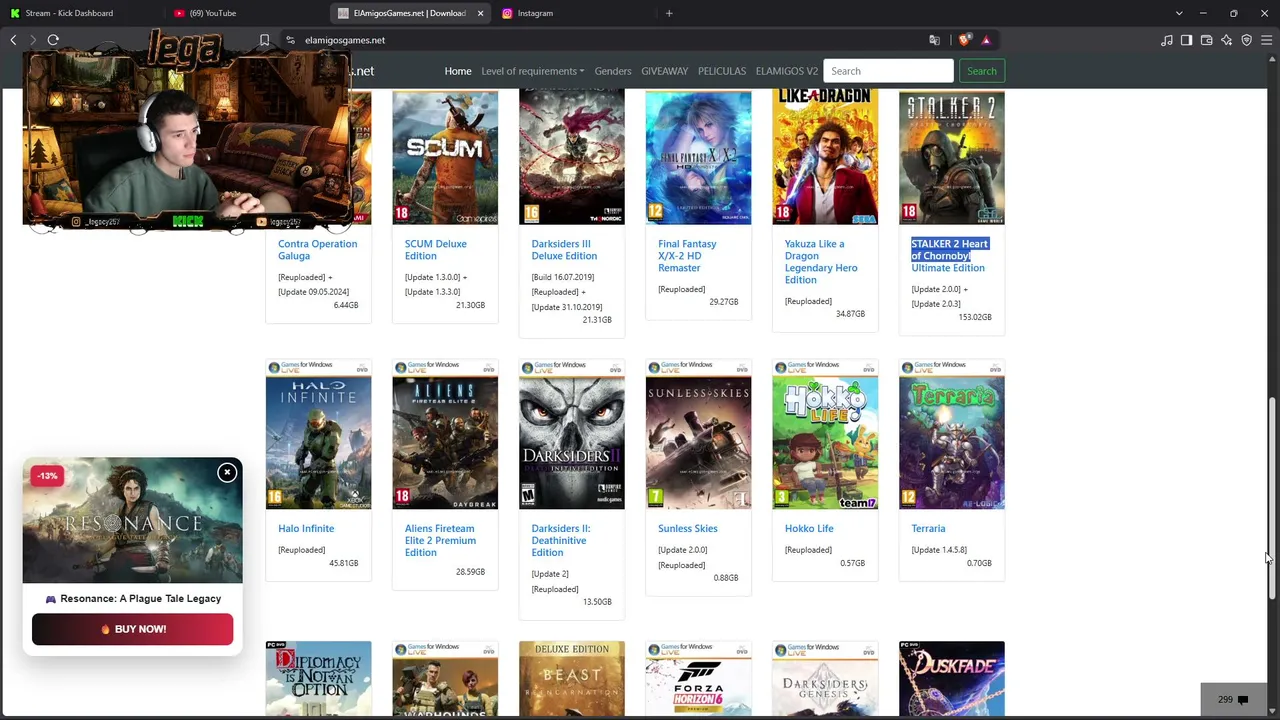The width and height of the screenshot is (1280, 720).
Task: Click the BUY NOW ad button
Action: coord(133,629)
